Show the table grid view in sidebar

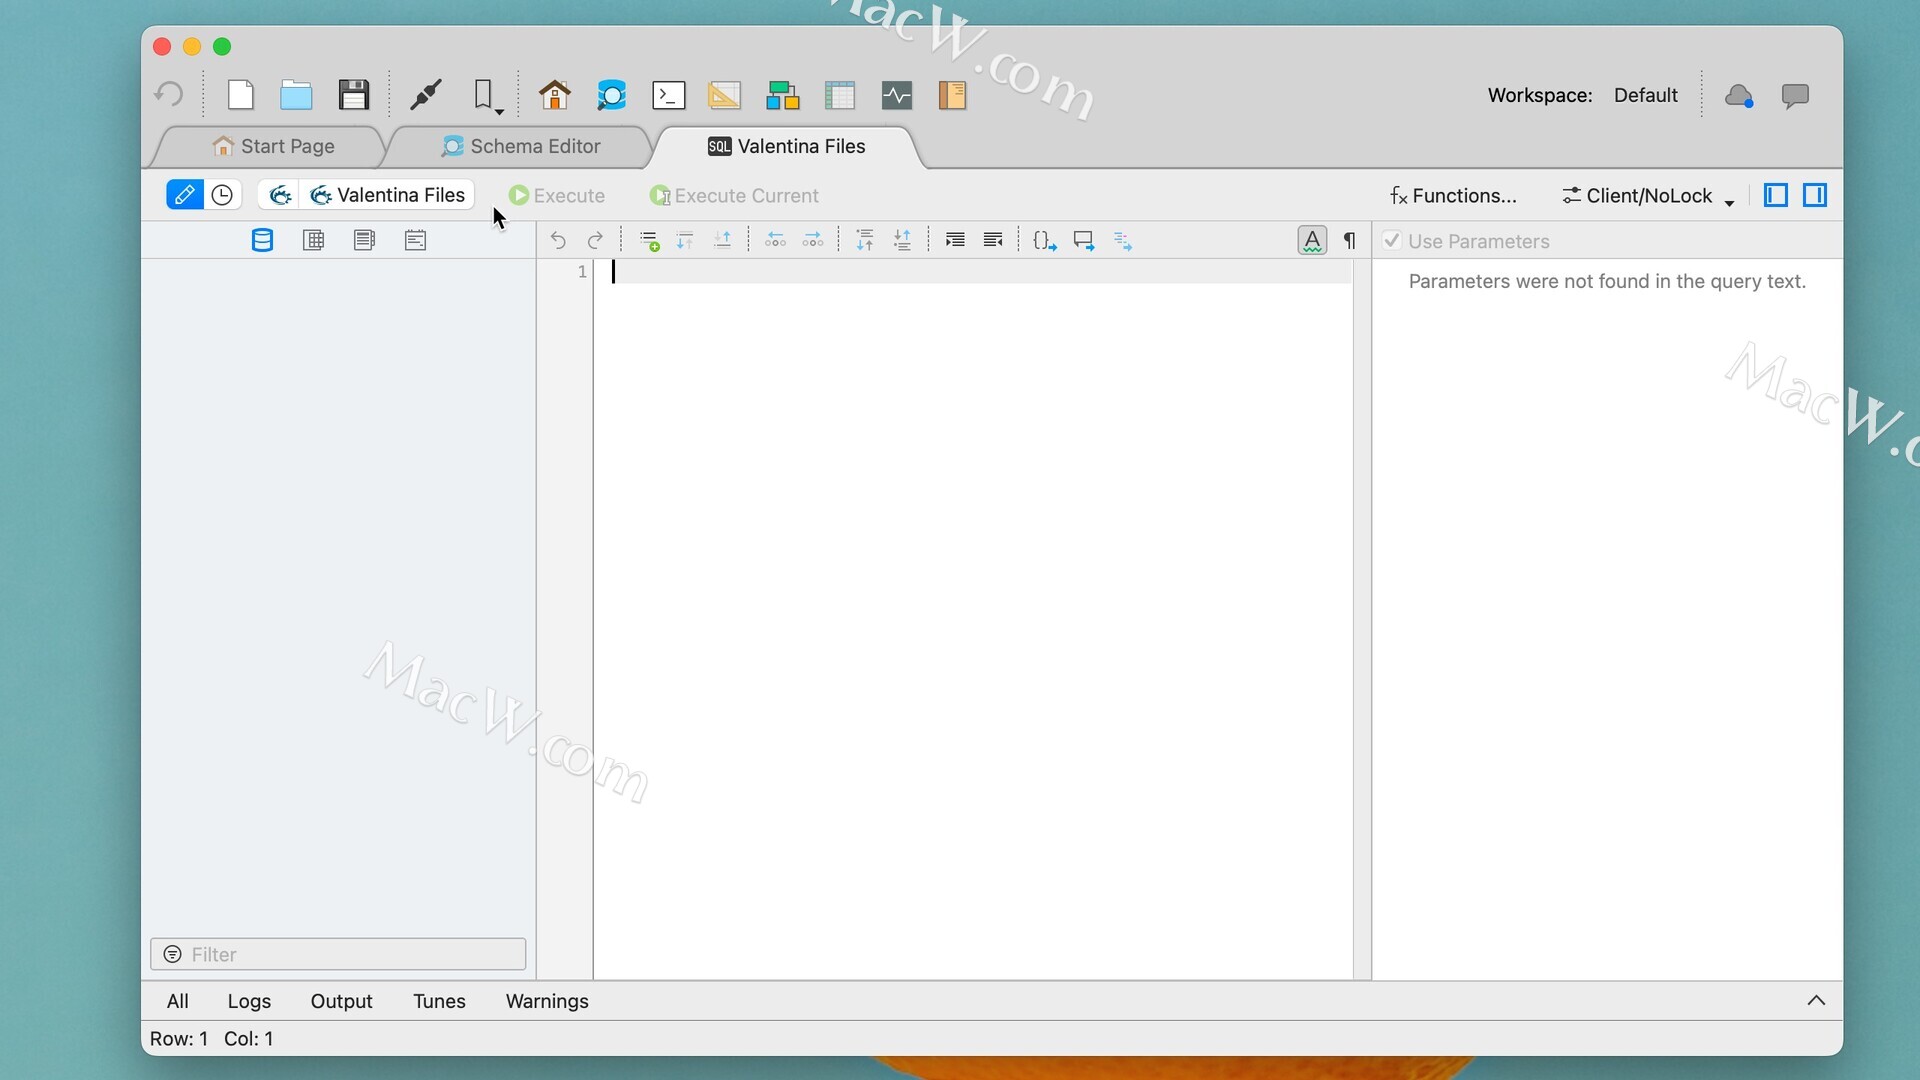pos(313,240)
